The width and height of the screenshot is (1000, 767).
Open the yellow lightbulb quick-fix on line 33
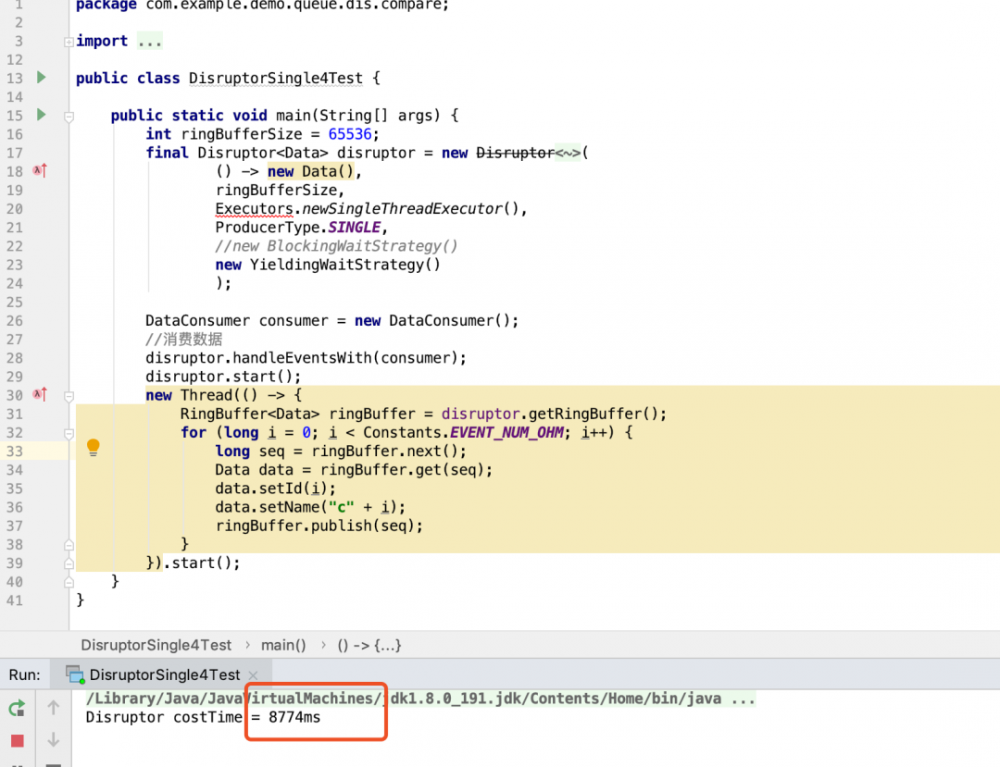pyautogui.click(x=93, y=447)
